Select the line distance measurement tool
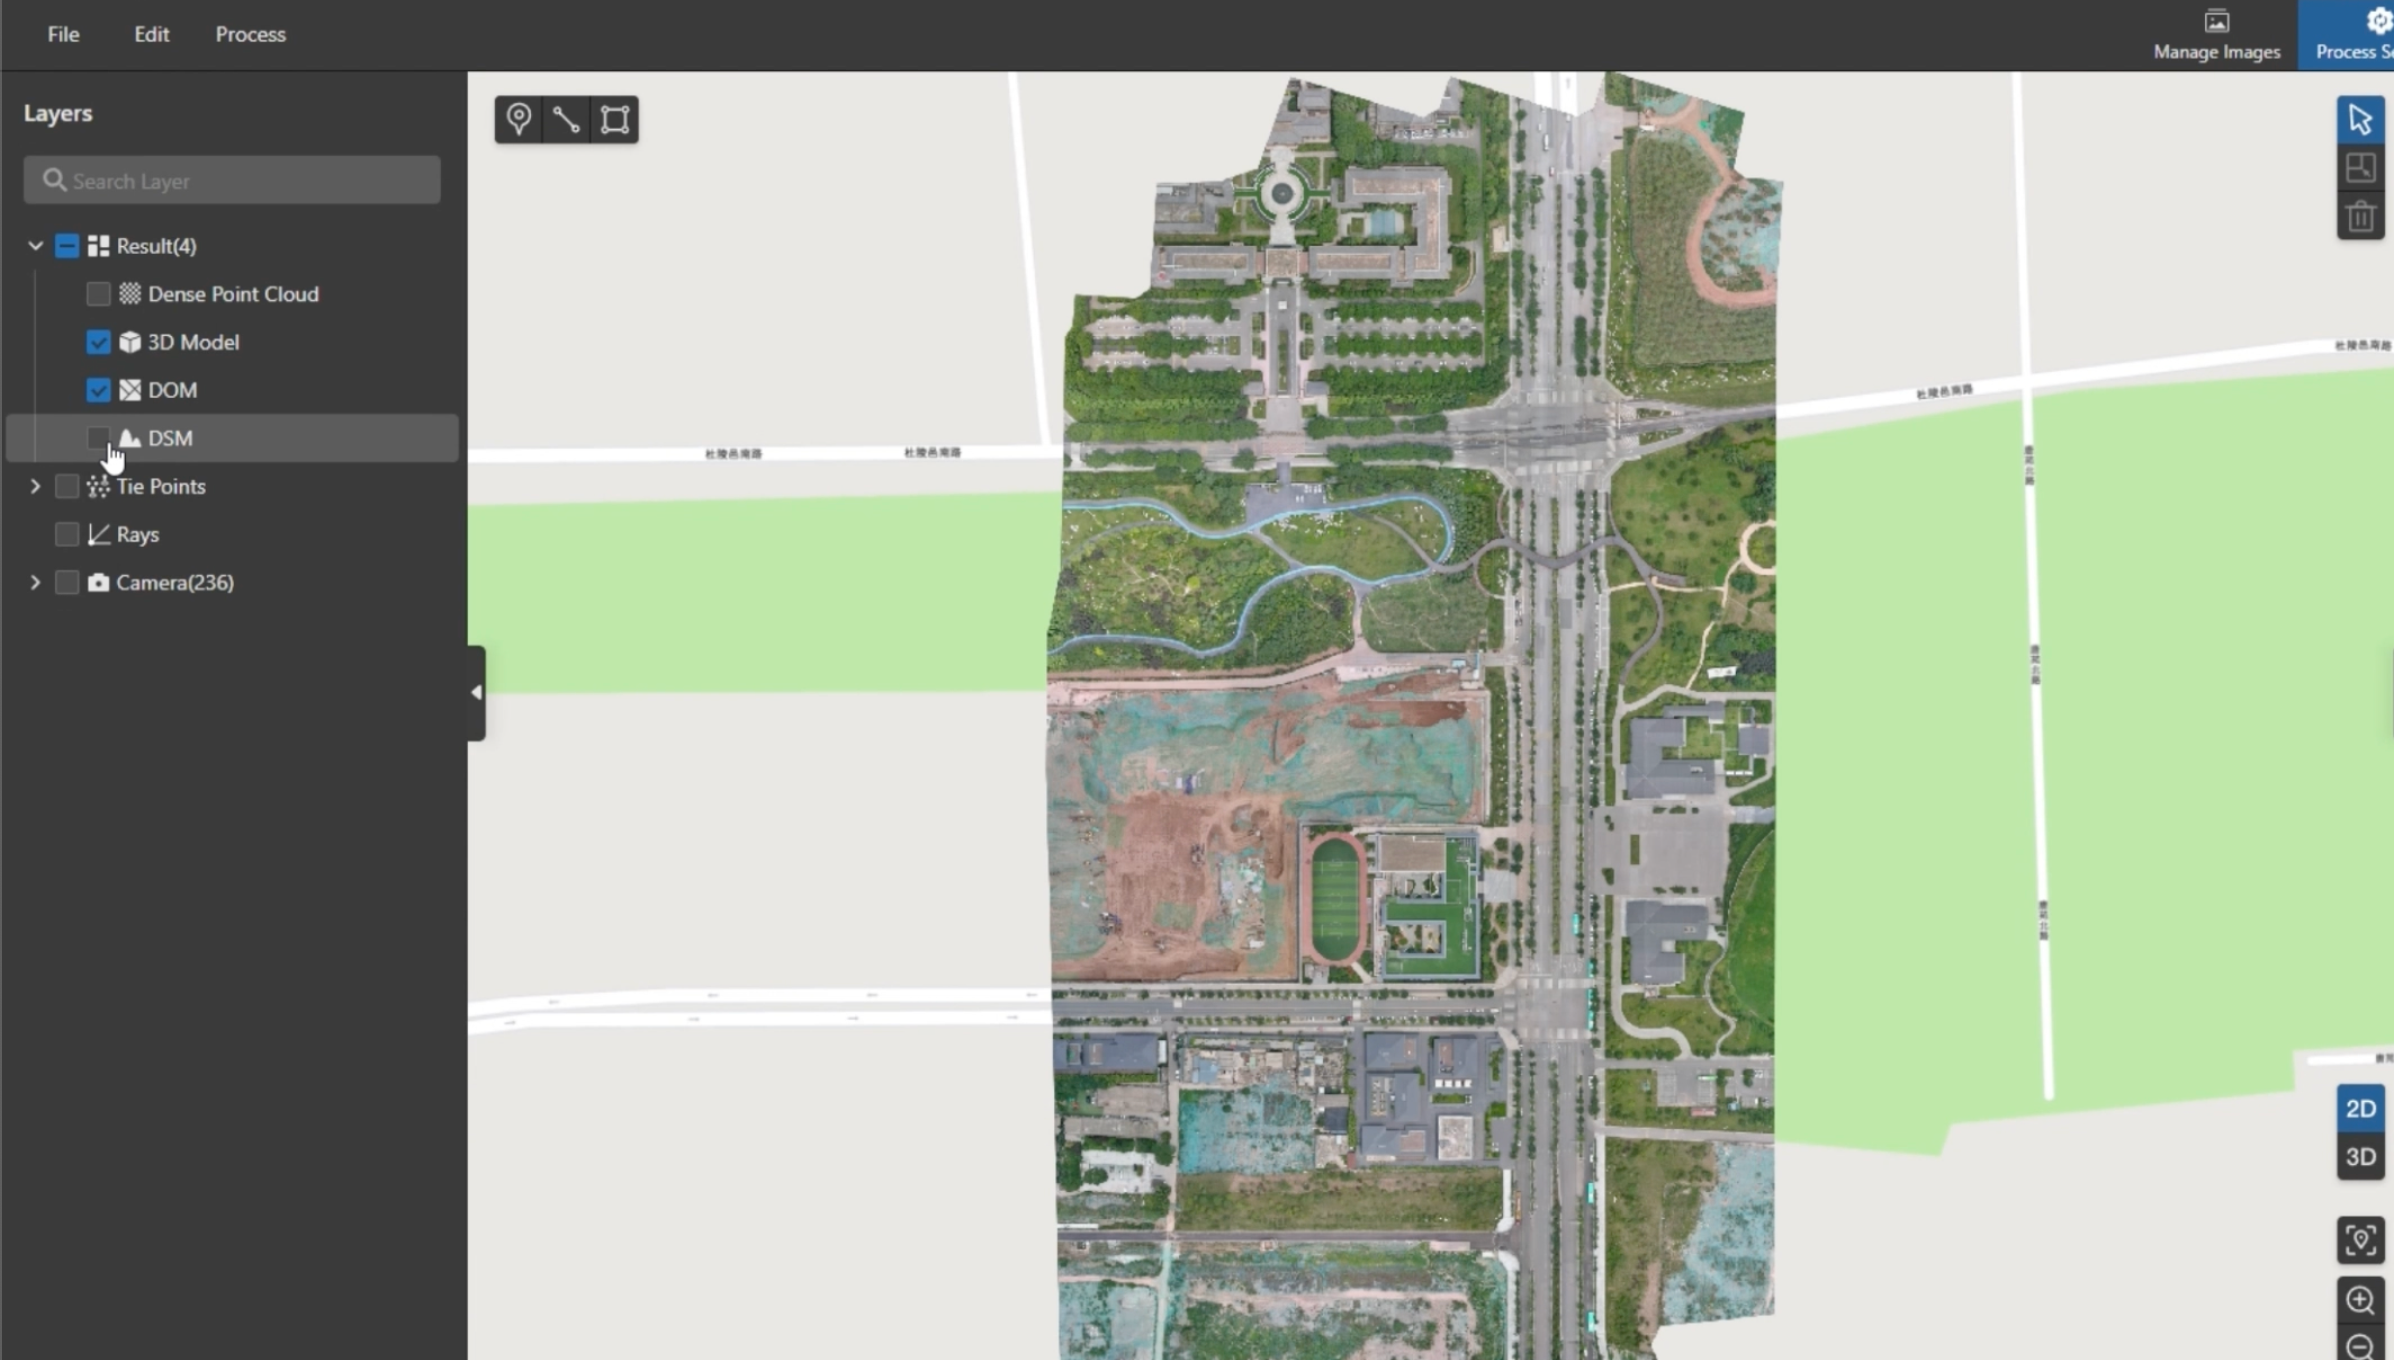This screenshot has width=2394, height=1360. tap(566, 119)
